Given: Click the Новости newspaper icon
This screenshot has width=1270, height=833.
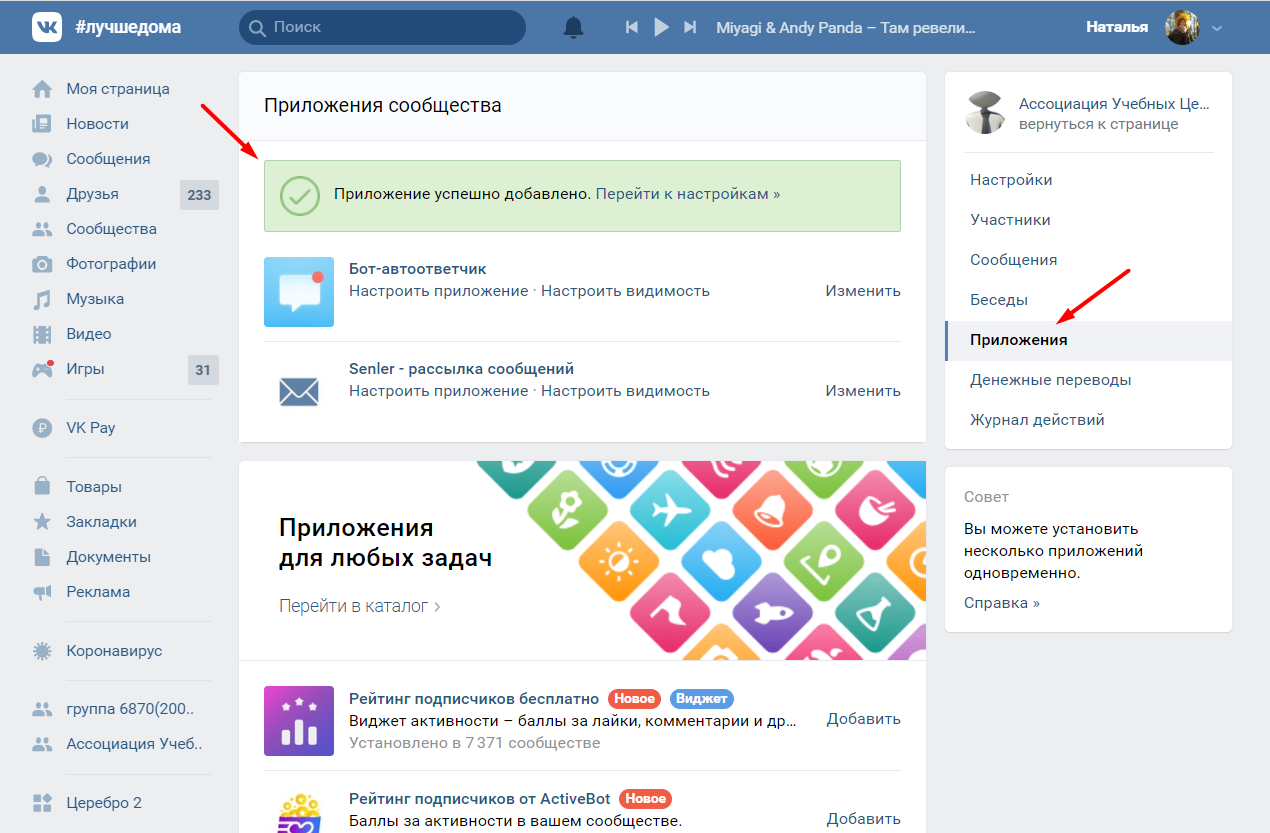Looking at the screenshot, I should [x=42, y=124].
